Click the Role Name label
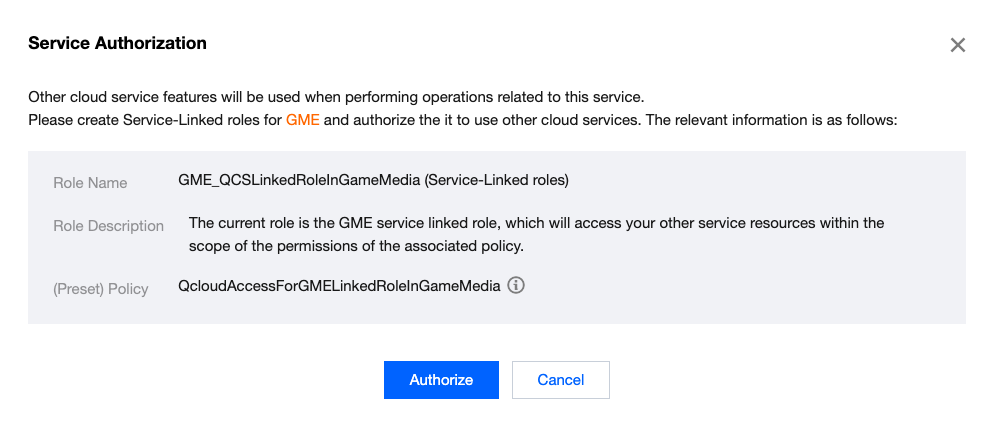This screenshot has width=996, height=426. point(90,183)
